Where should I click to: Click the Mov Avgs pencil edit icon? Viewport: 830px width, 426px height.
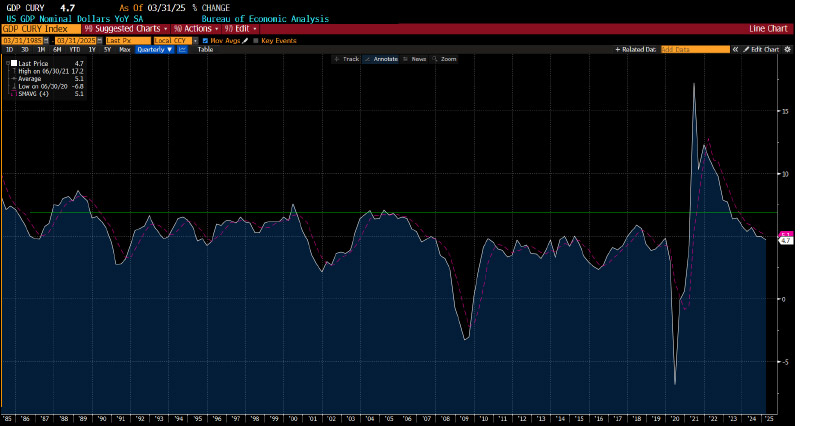[x=245, y=41]
